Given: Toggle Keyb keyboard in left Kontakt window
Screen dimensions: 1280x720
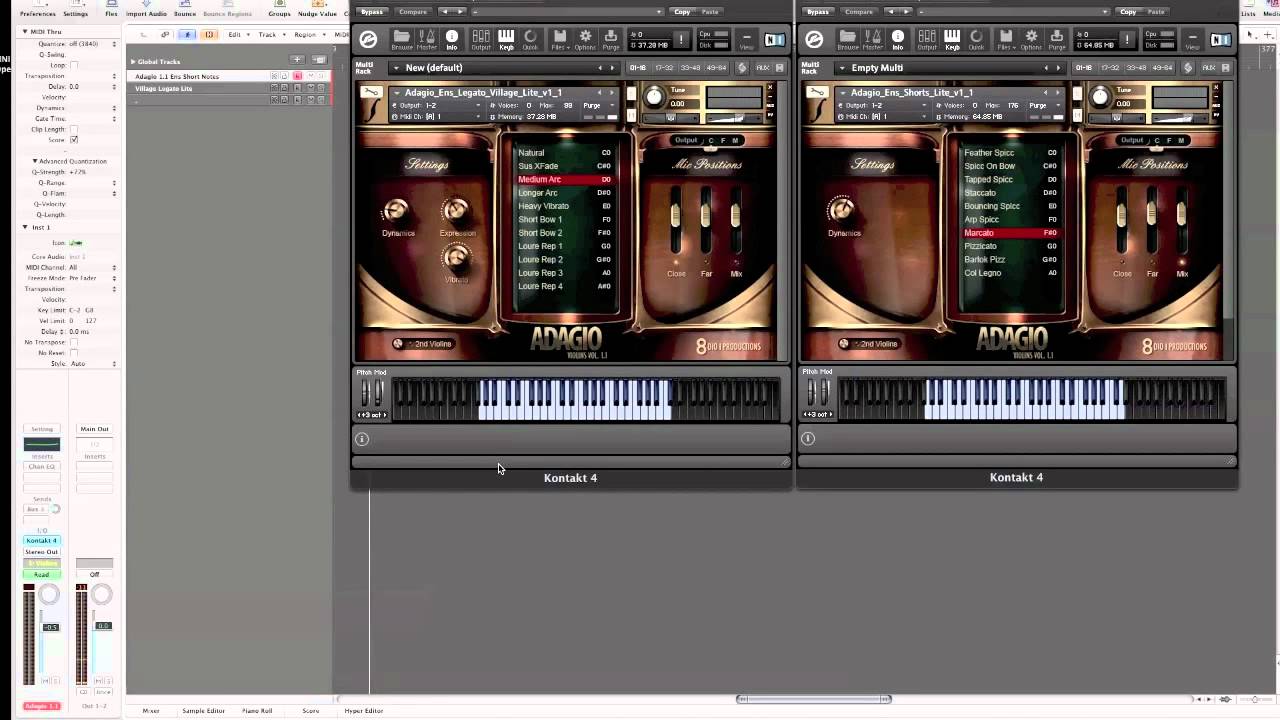Looking at the screenshot, I should [506, 39].
